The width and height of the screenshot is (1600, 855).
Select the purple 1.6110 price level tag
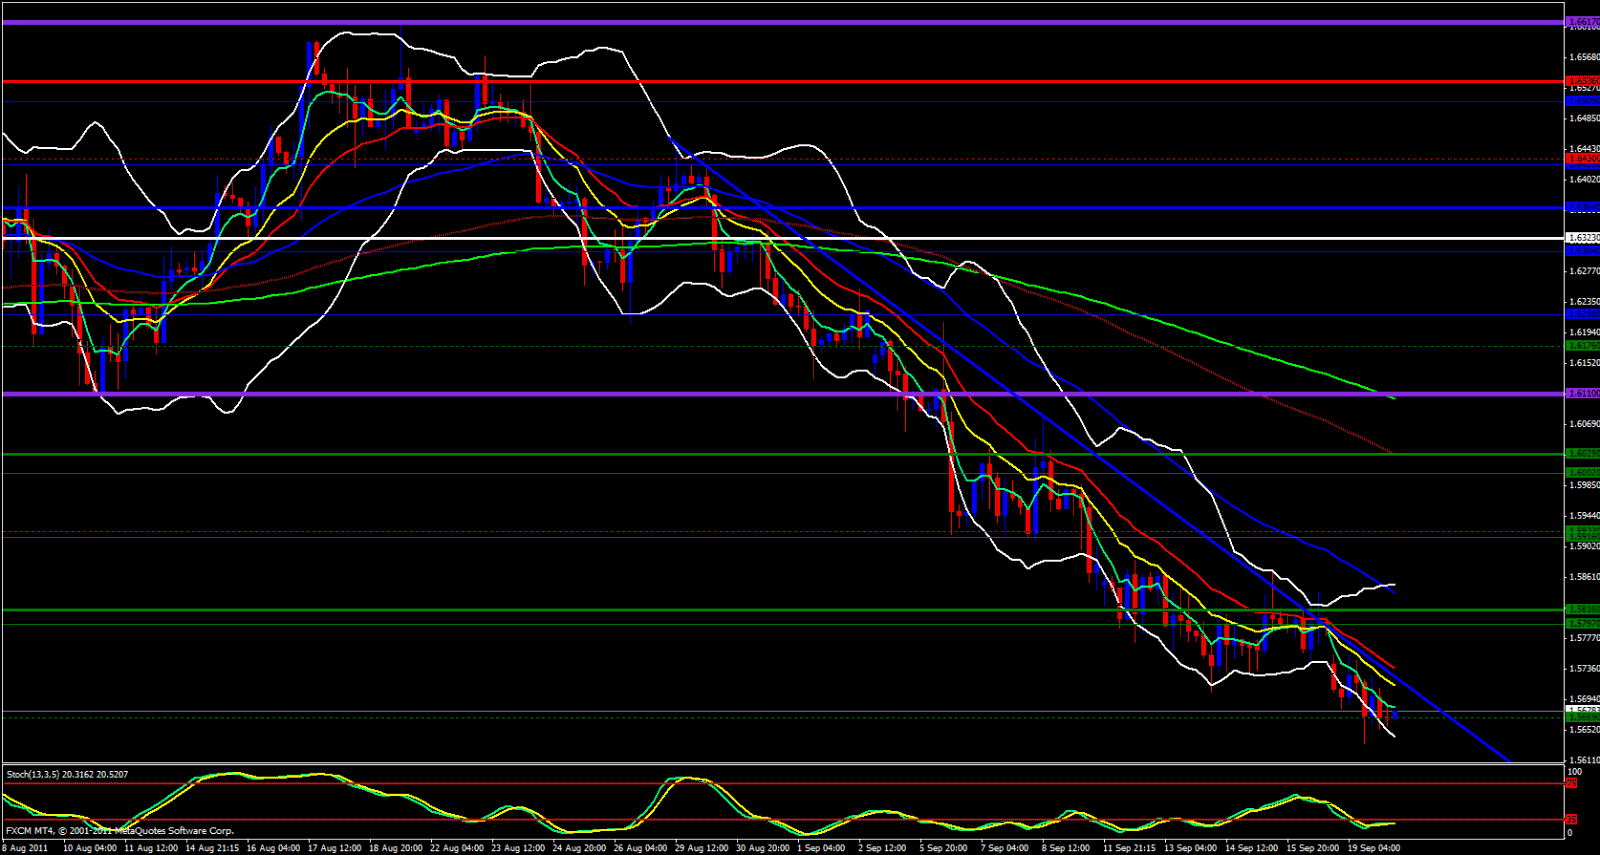click(x=1582, y=394)
